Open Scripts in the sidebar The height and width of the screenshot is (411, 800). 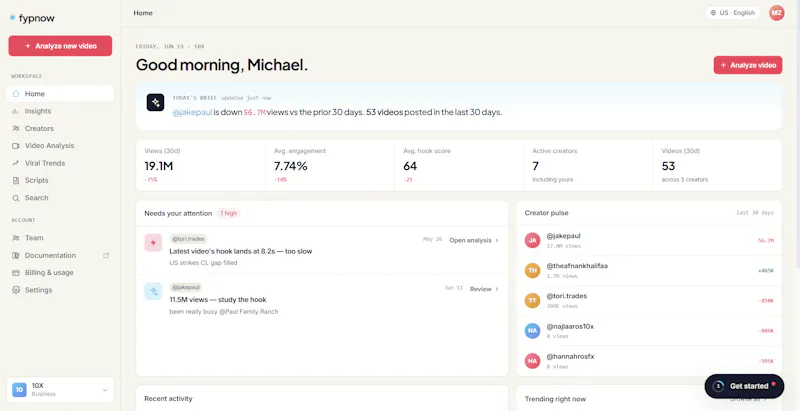pos(60,181)
